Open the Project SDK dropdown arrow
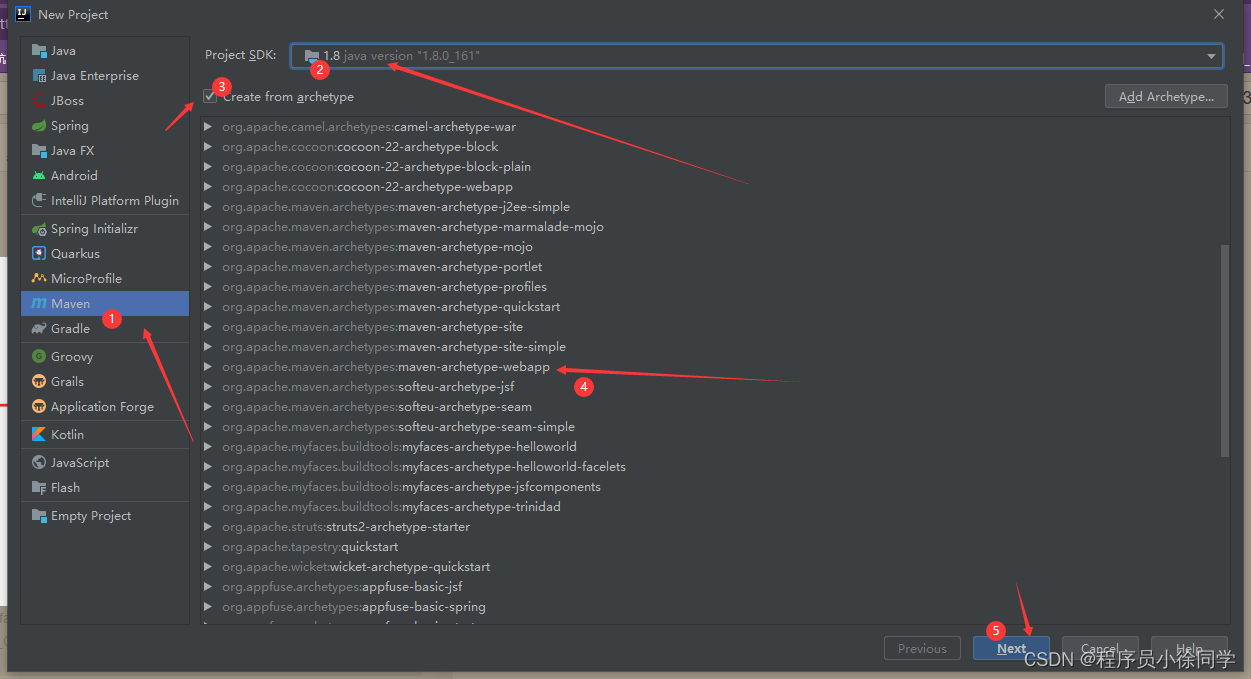The height and width of the screenshot is (679, 1251). [1211, 56]
